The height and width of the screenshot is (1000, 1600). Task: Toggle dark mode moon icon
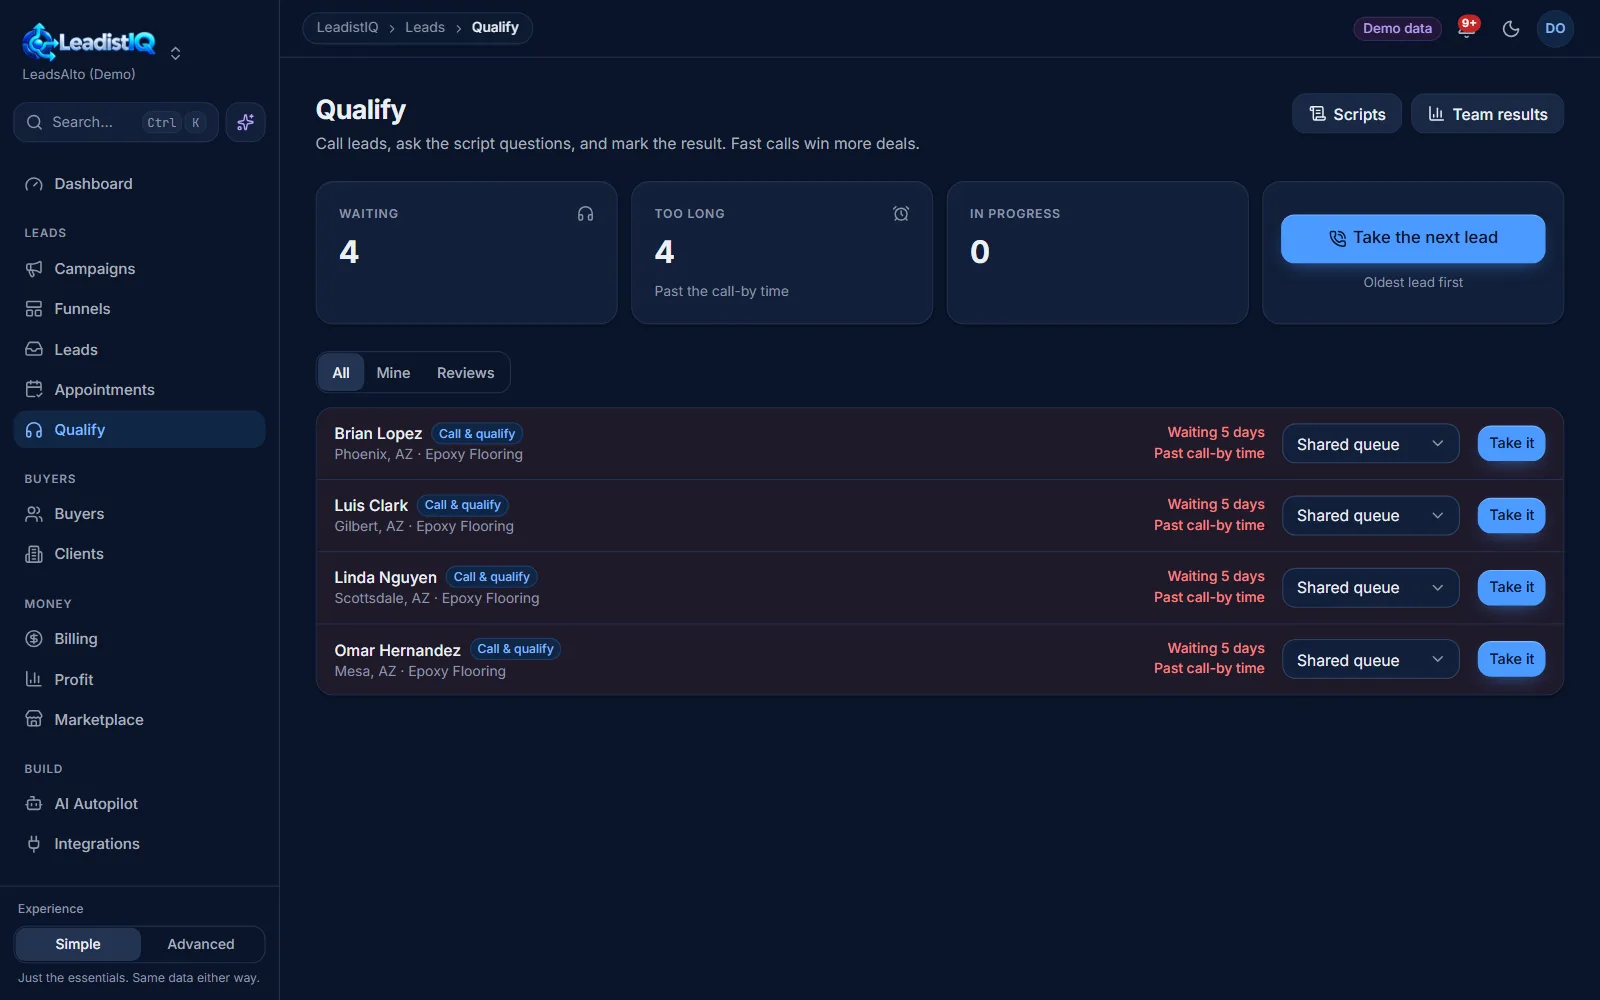click(1511, 29)
